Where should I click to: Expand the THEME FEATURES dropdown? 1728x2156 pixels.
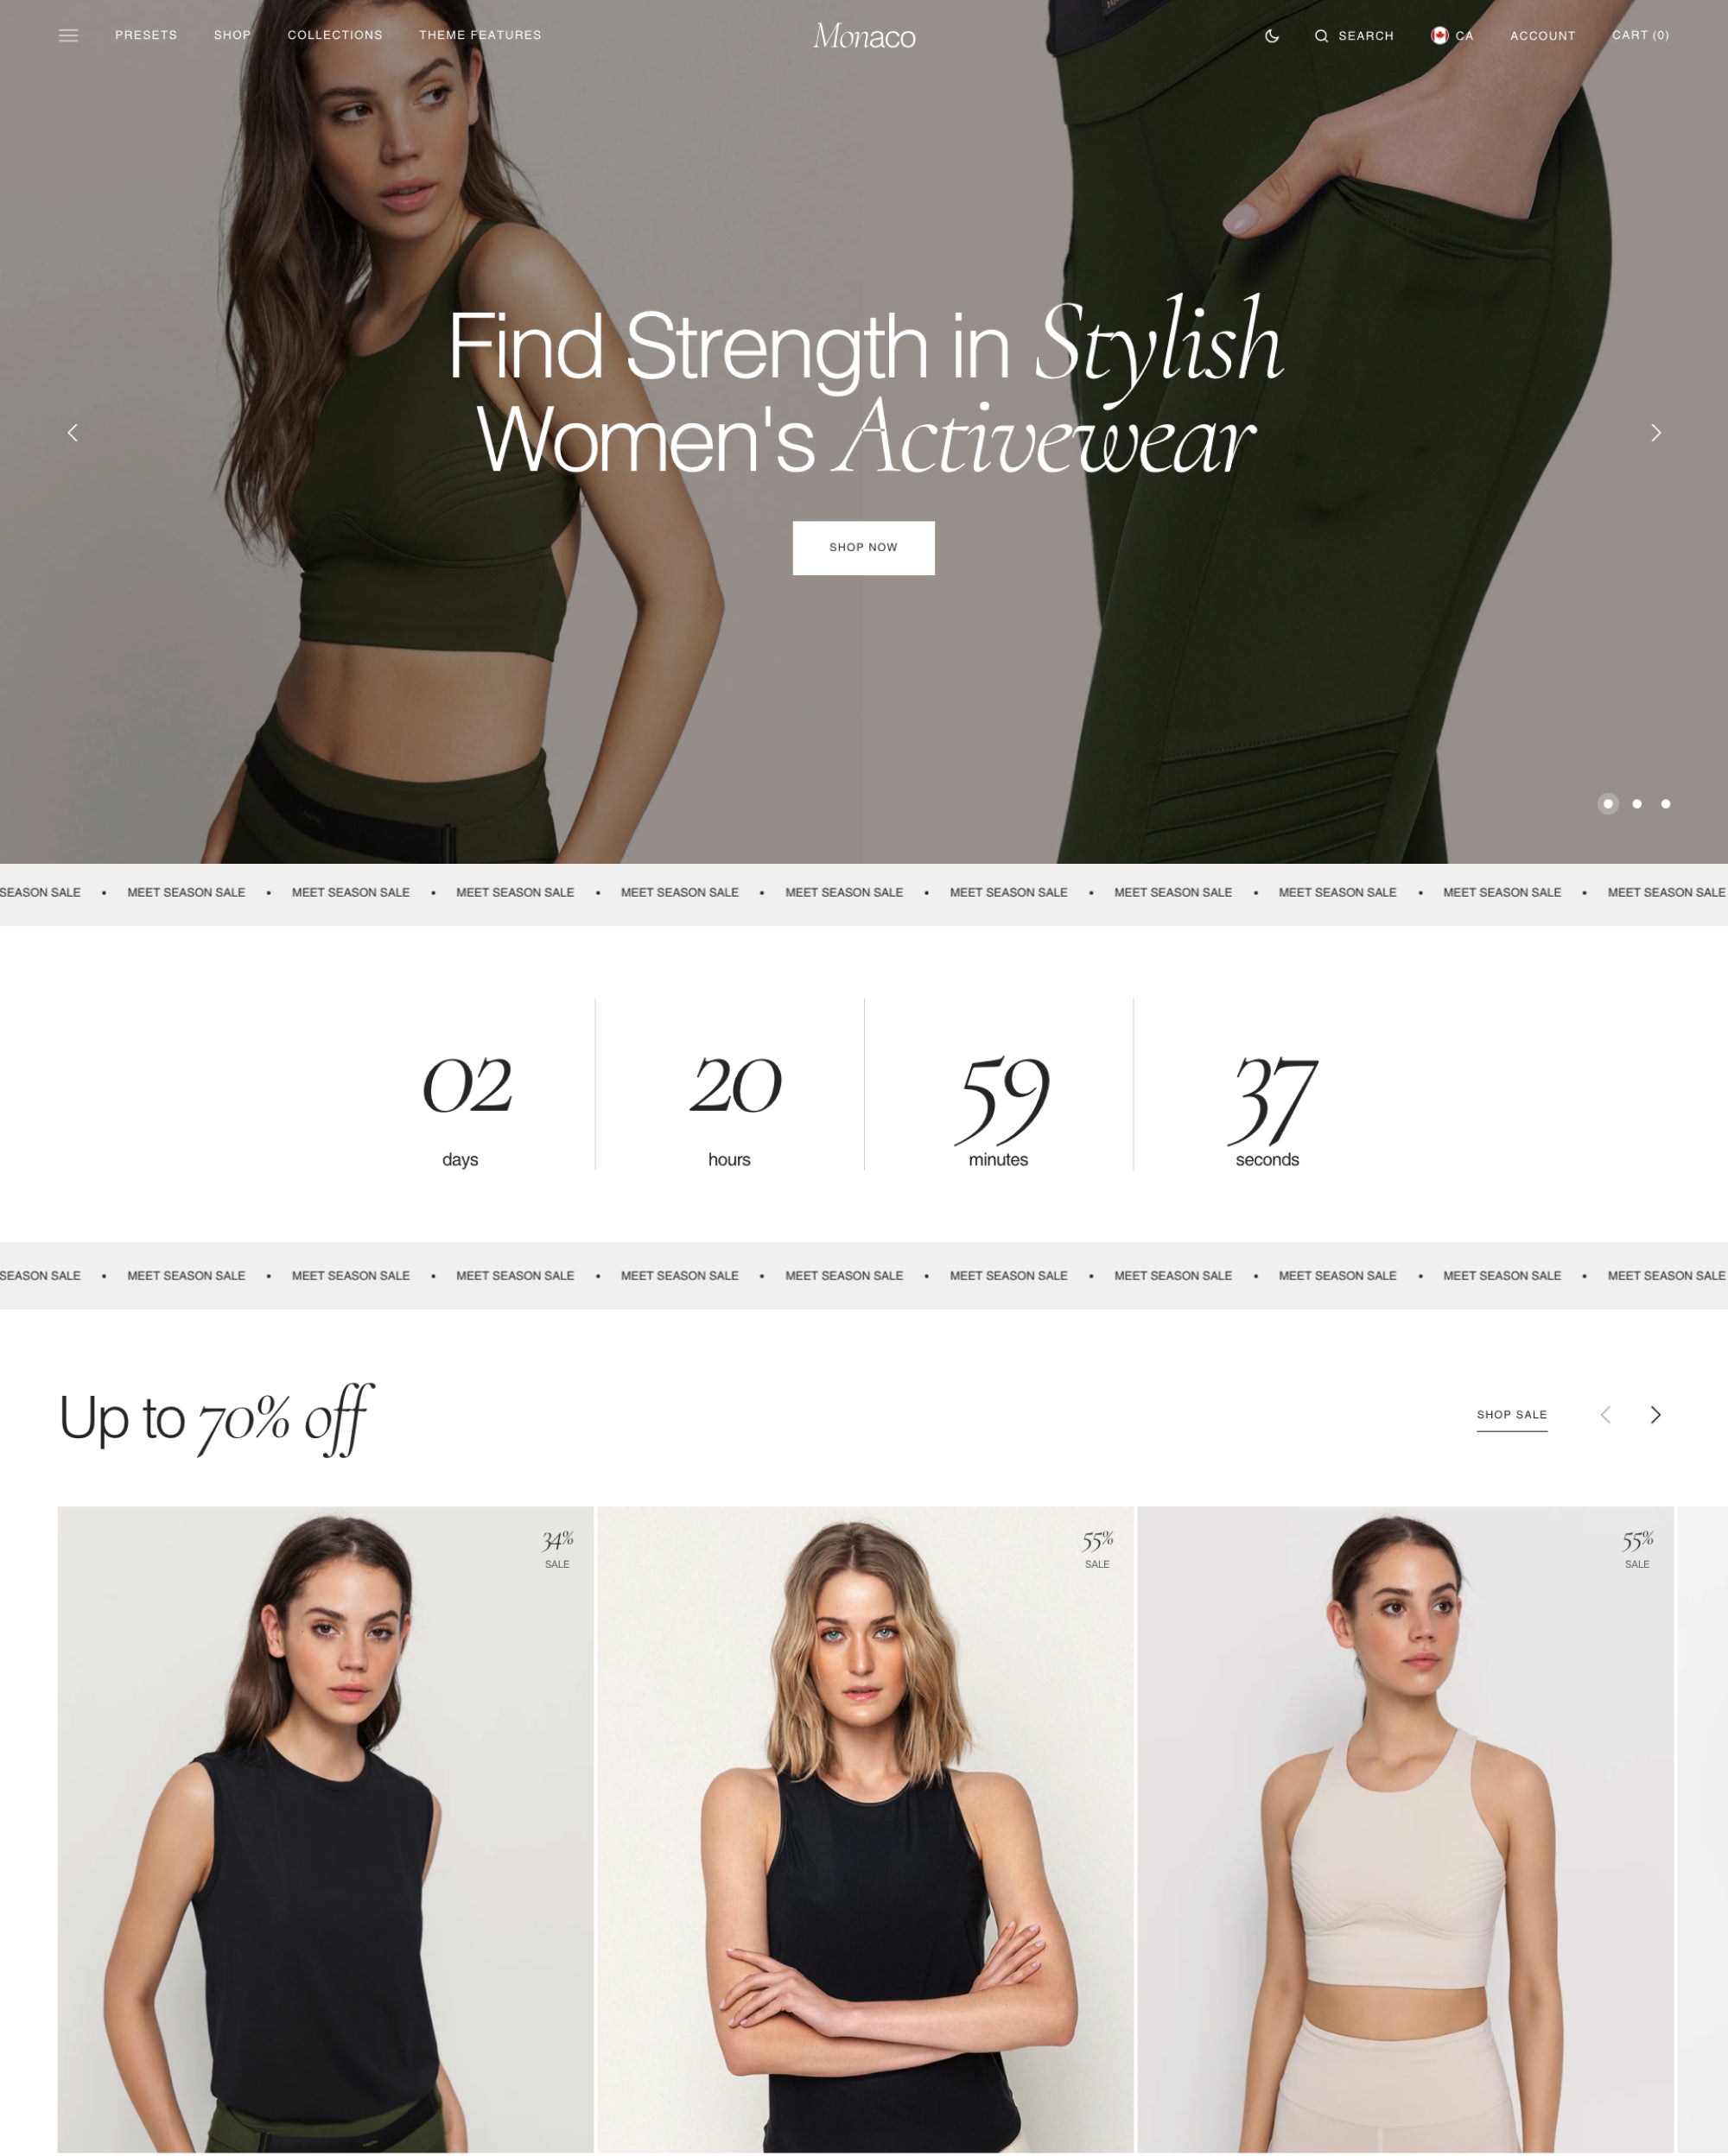481,35
